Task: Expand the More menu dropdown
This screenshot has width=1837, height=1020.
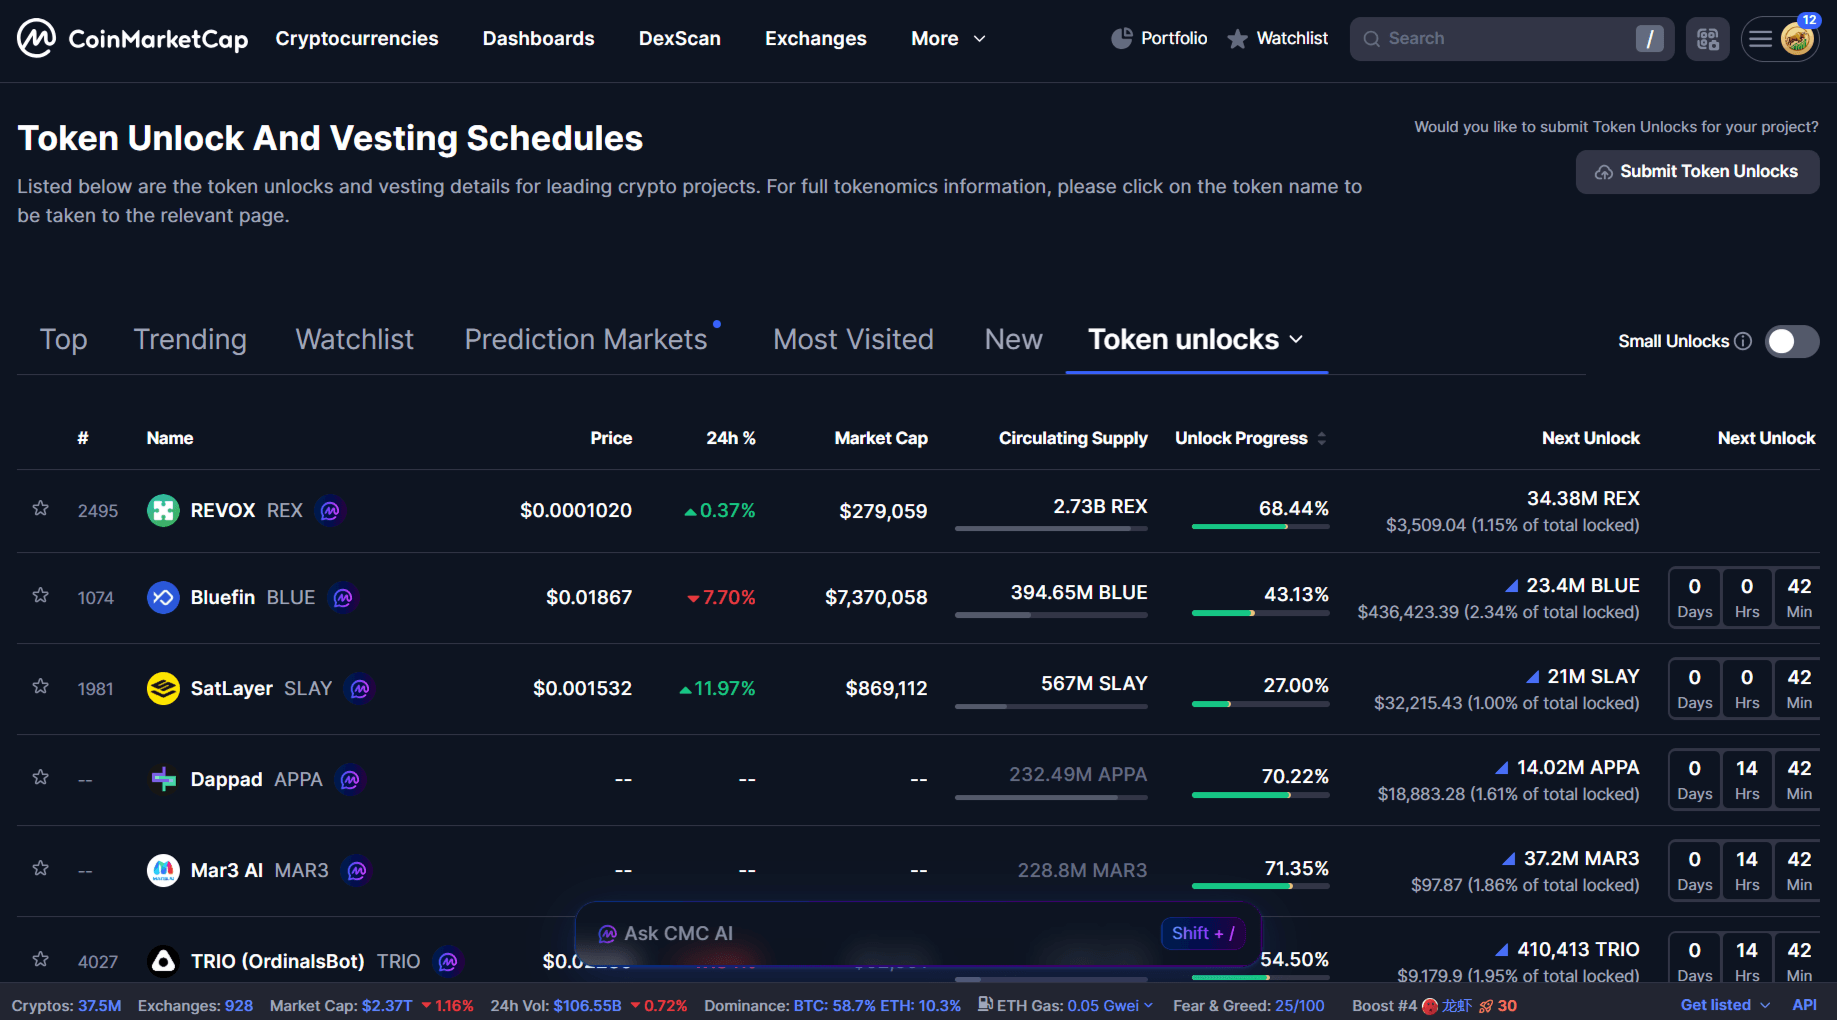Action: 948,39
